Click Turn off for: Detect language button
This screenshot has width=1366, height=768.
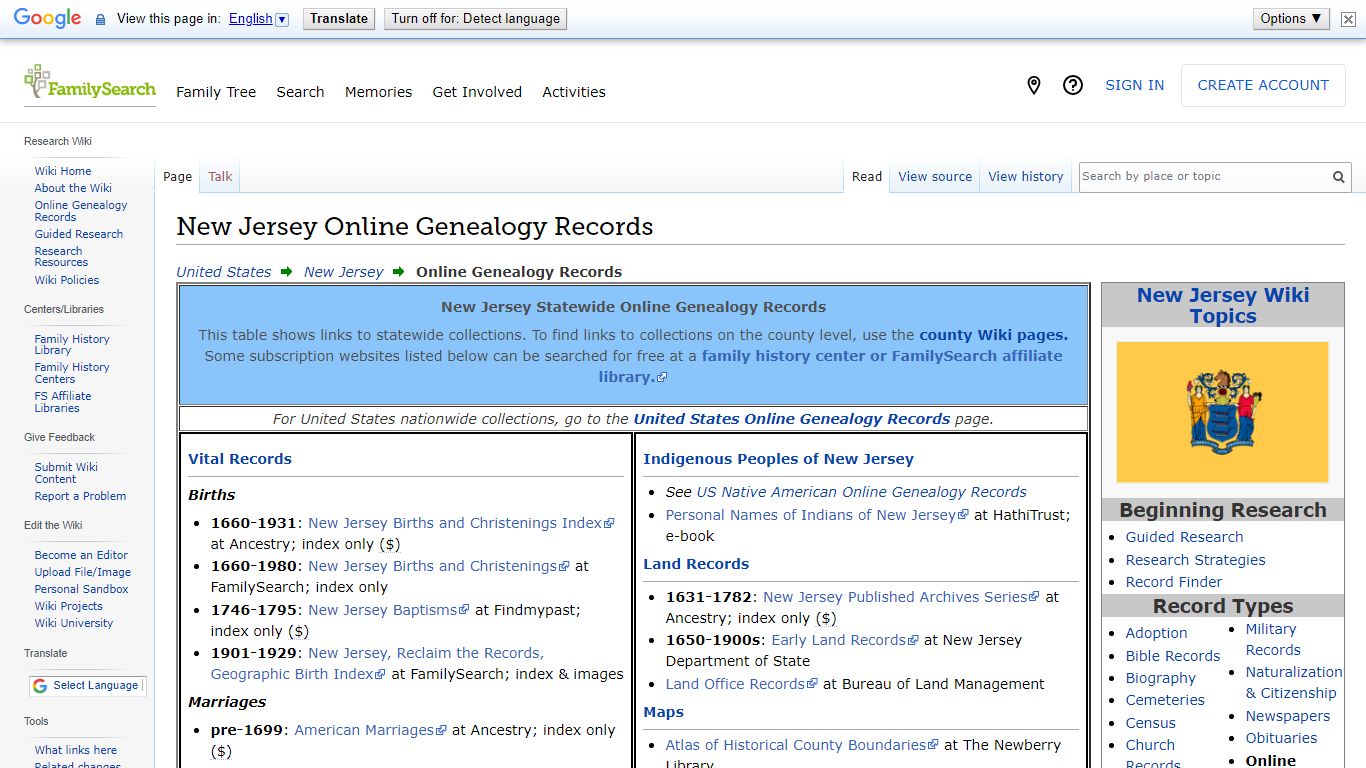475,19
